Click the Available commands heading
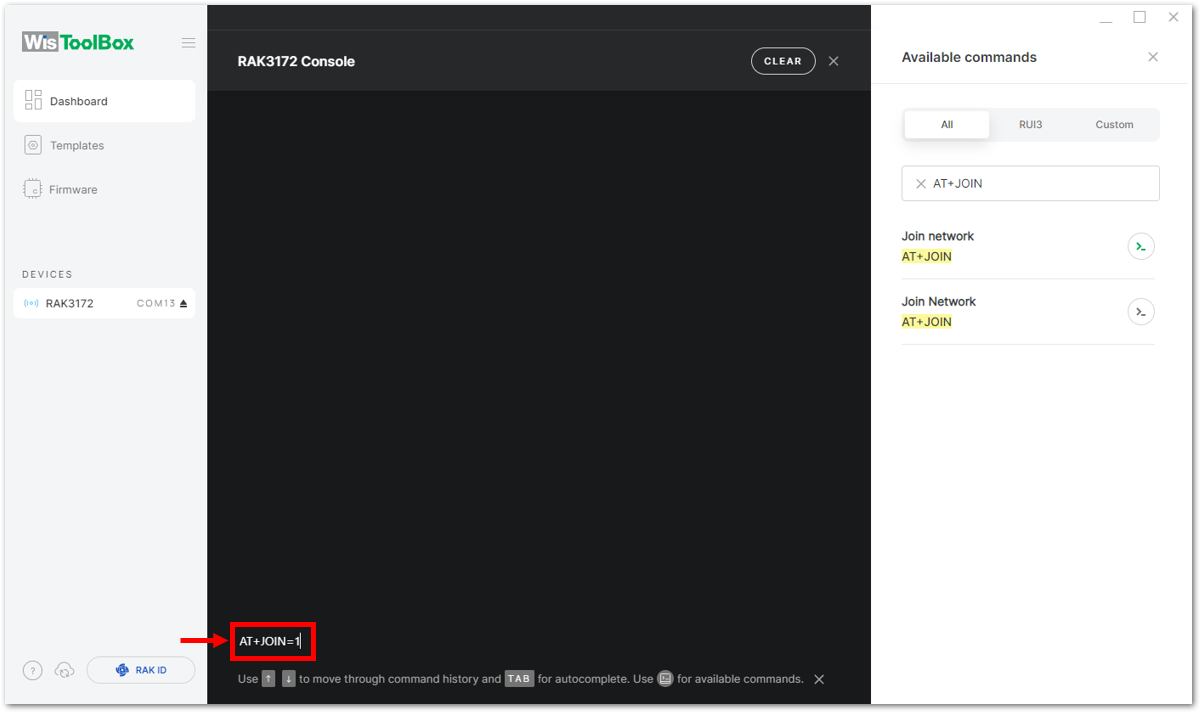 click(x=969, y=57)
